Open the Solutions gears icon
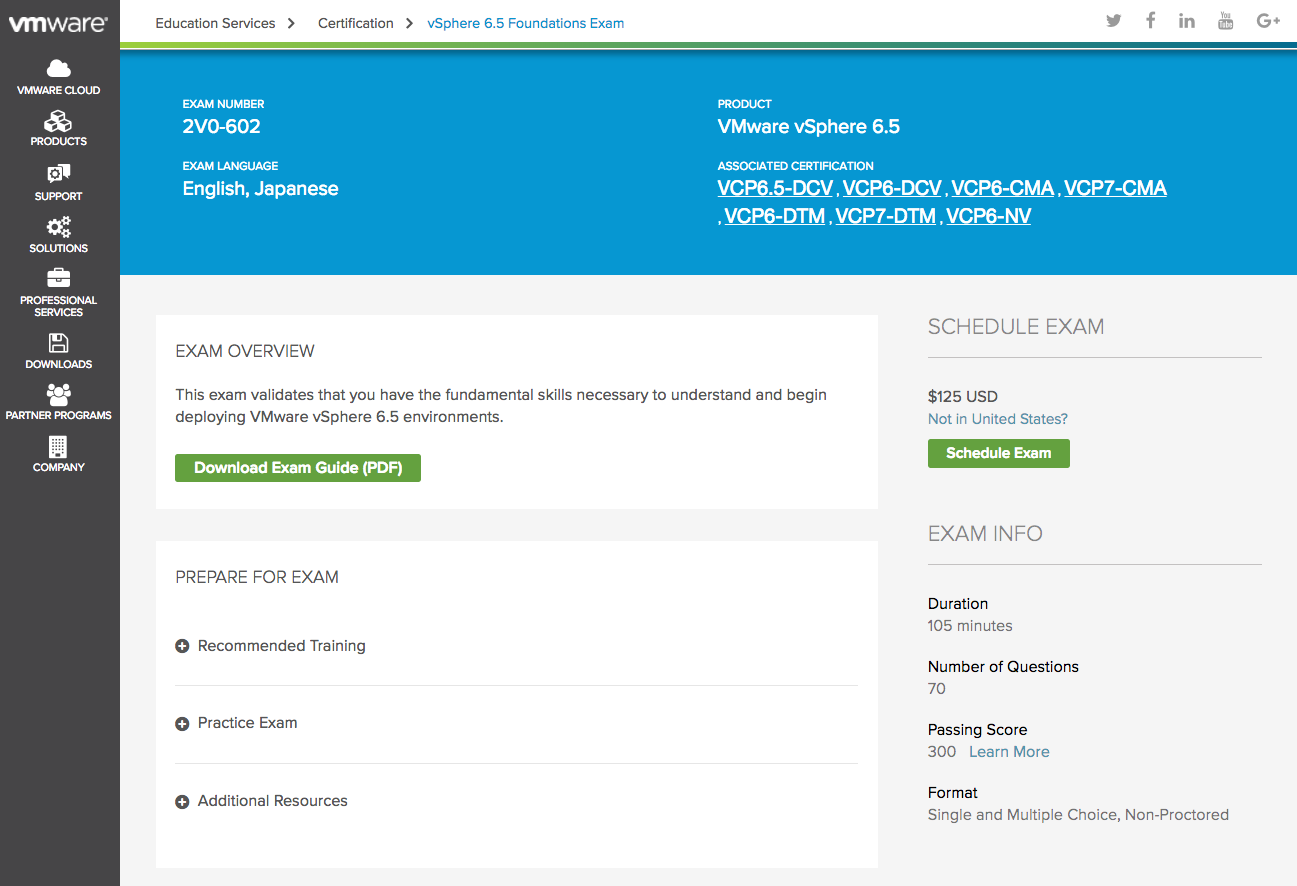This screenshot has height=886, width=1297. (59, 227)
